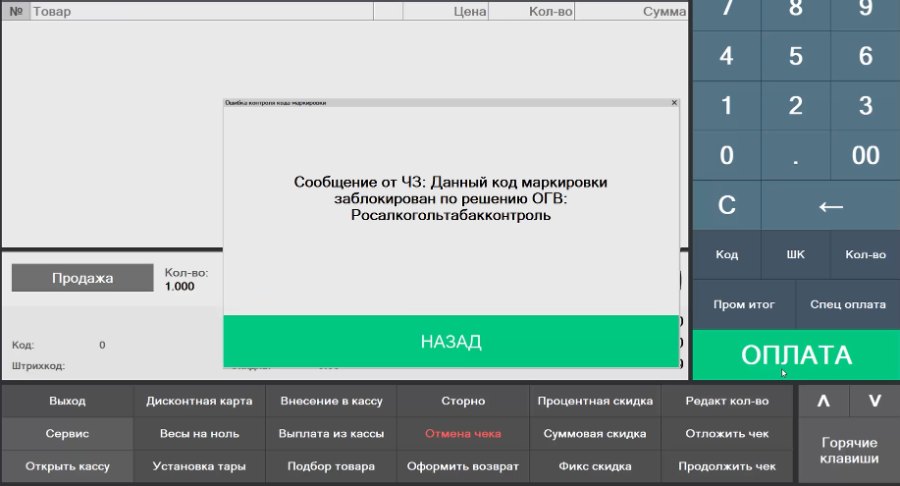Image resolution: width=900 pixels, height=486 pixels.
Task: Click Дисконтная карта button
Action: tap(199, 401)
